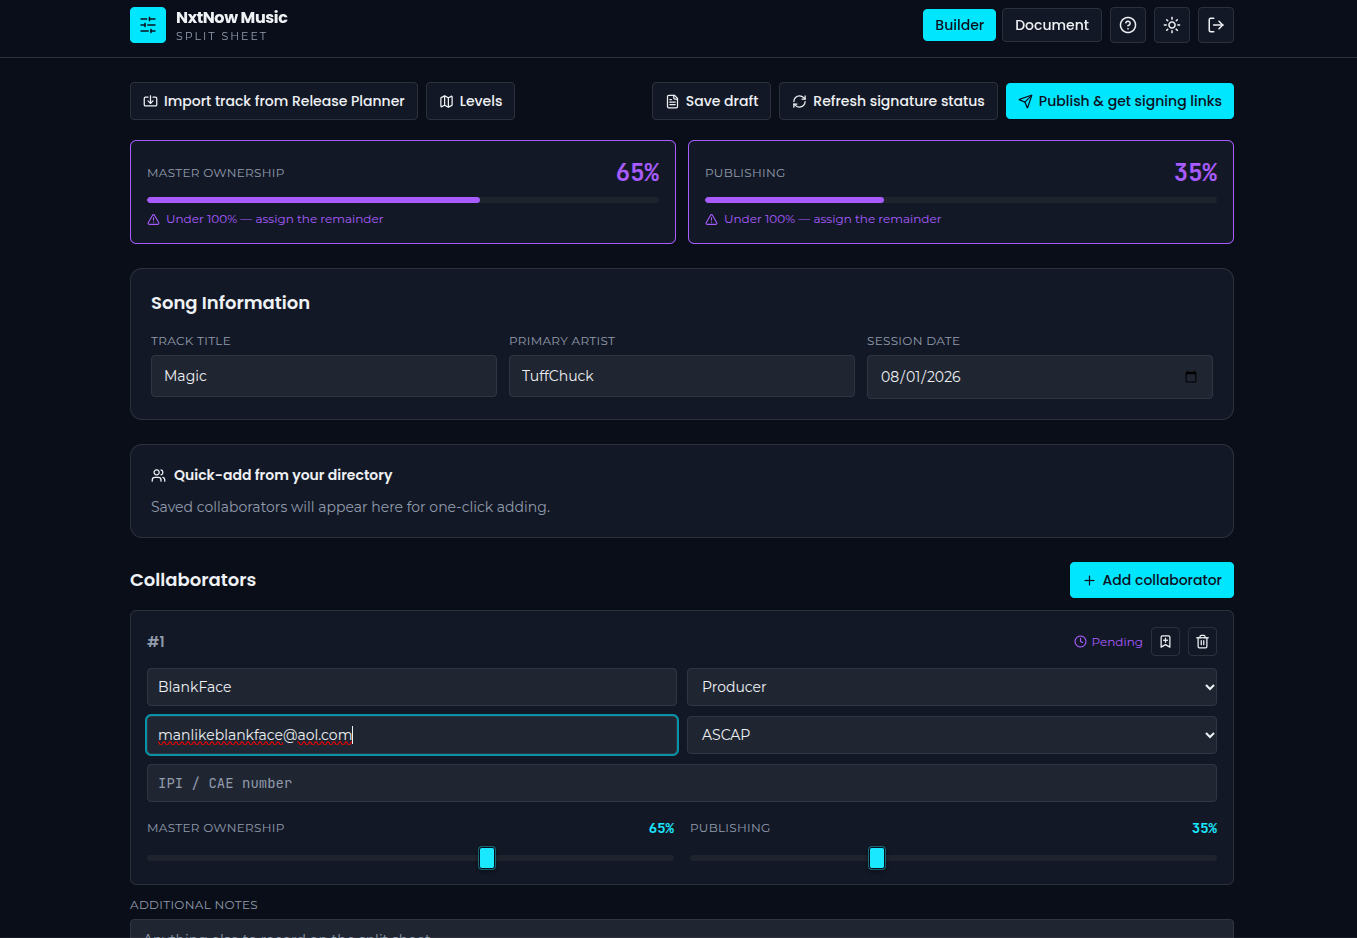Click the saved collaborators hint text
The width and height of the screenshot is (1357, 938).
[350, 507]
